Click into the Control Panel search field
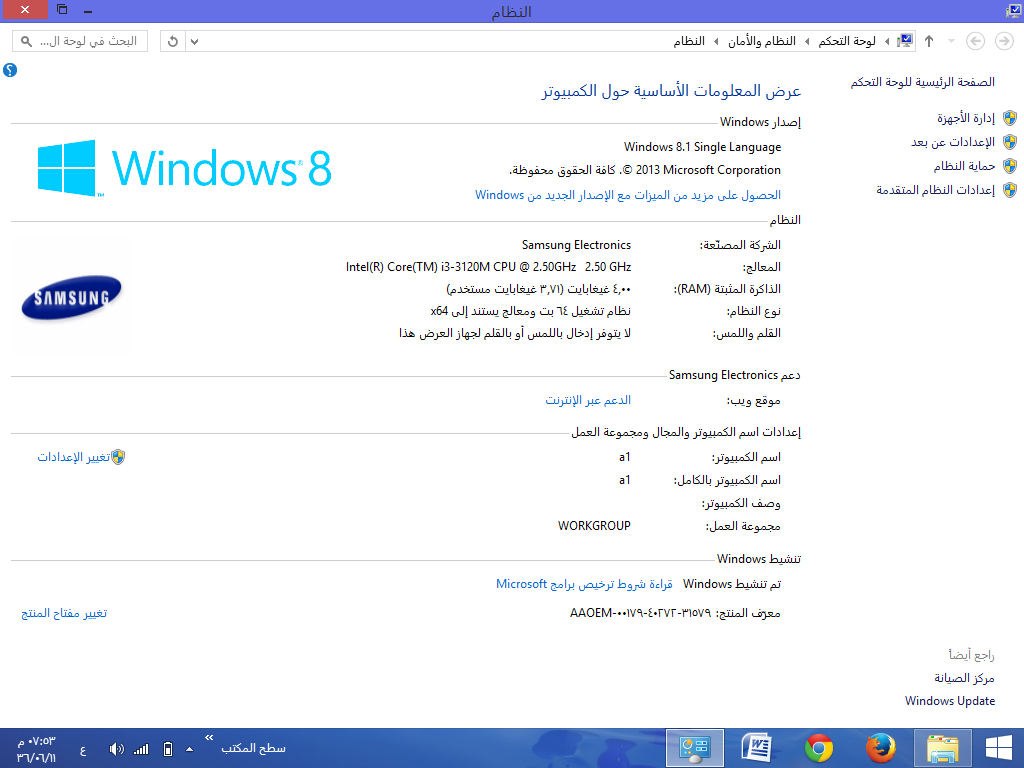 (x=80, y=41)
